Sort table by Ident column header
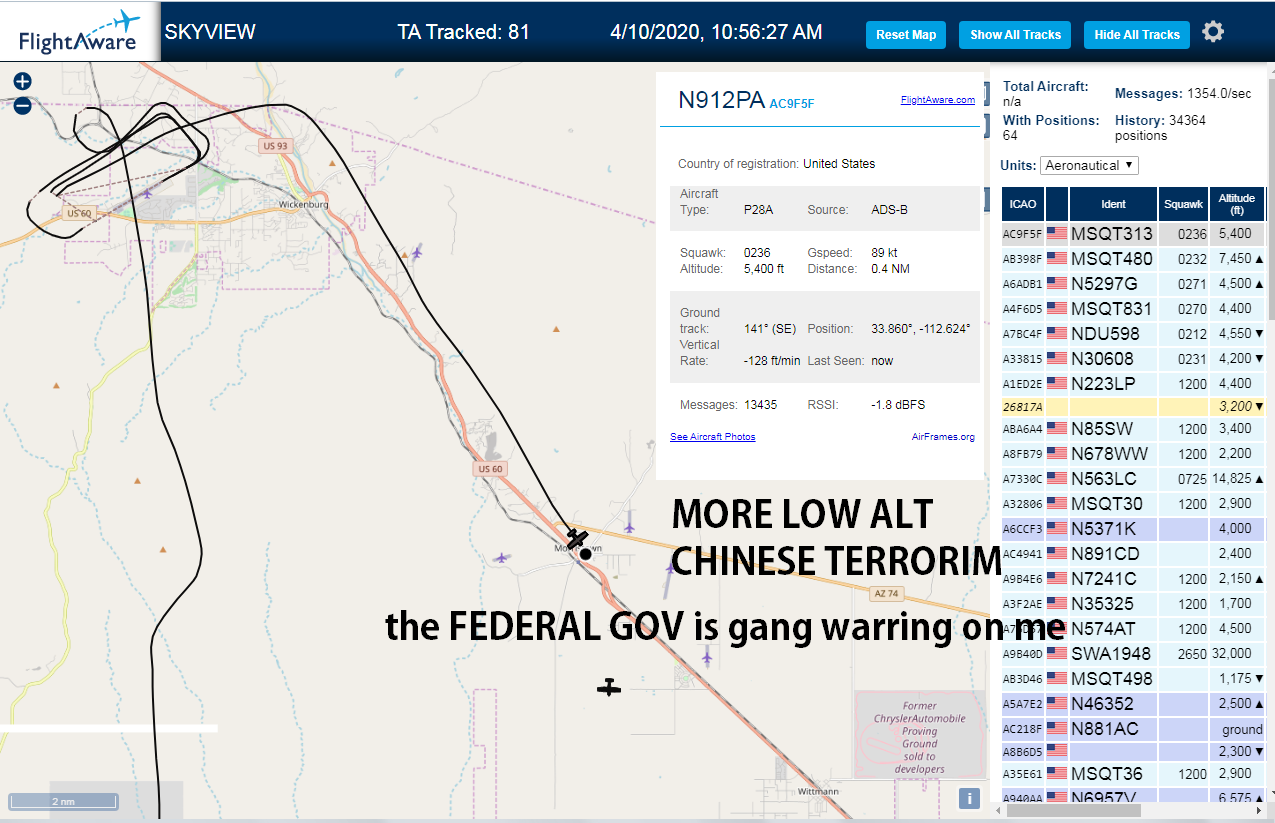Viewport: 1275px width, 823px height. (x=1113, y=204)
